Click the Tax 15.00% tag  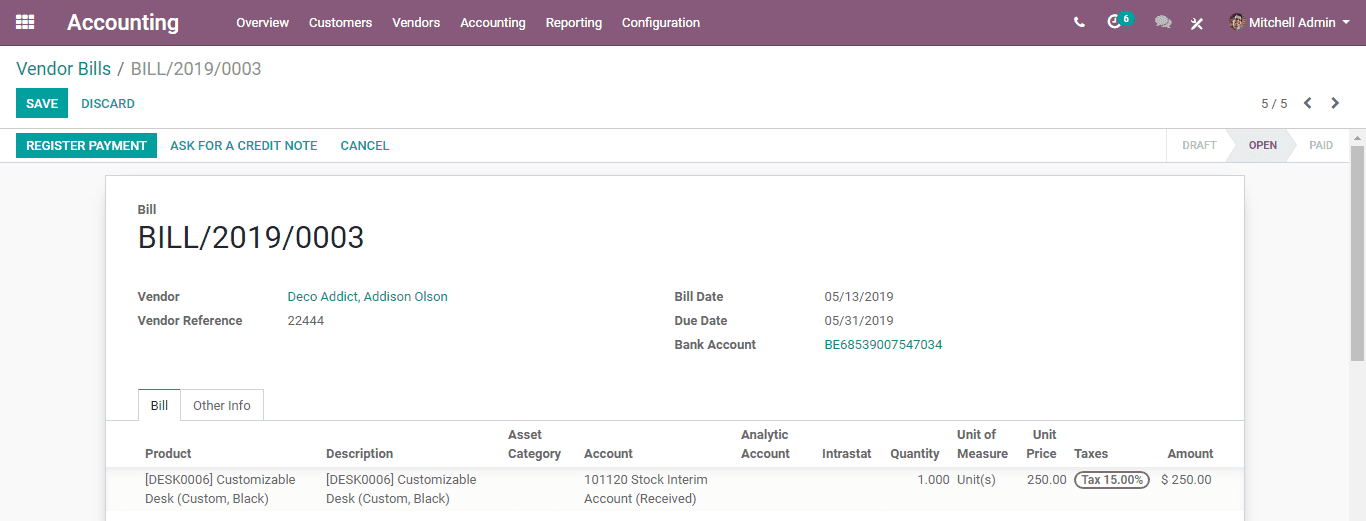tap(1112, 480)
